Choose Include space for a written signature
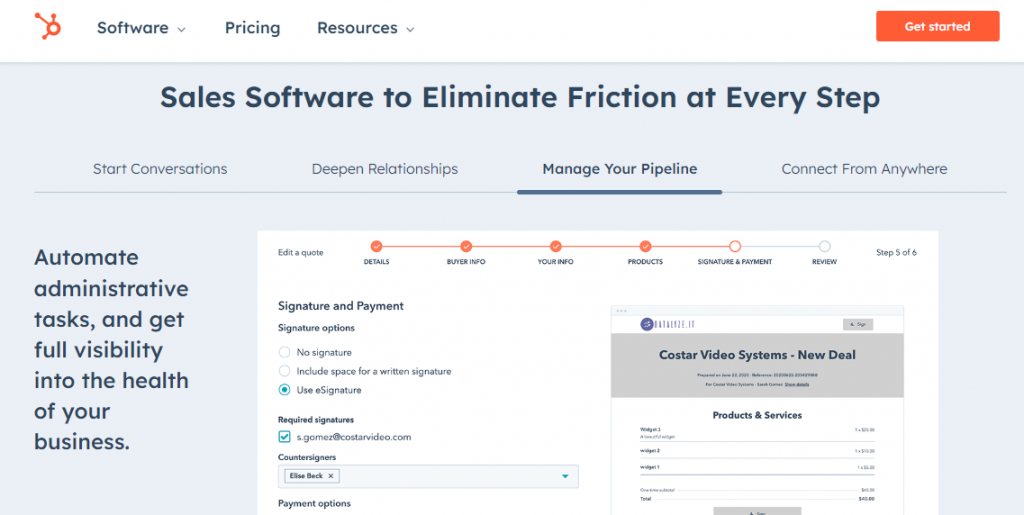This screenshot has height=515, width=1024. (x=285, y=371)
